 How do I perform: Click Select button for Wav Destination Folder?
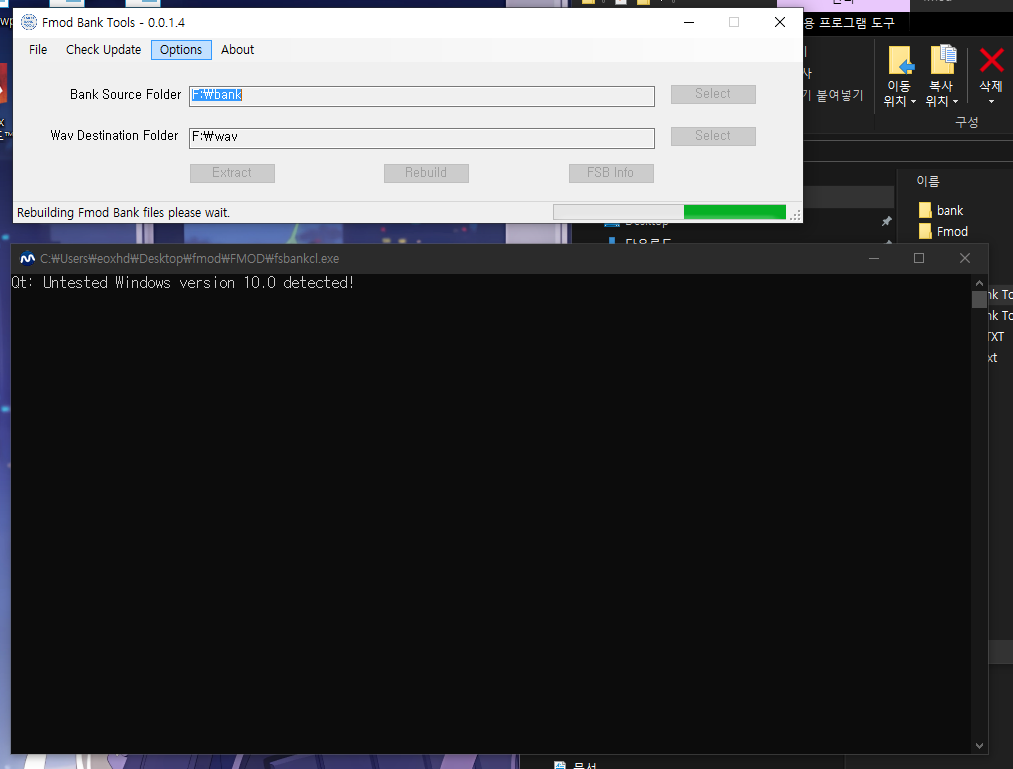point(713,136)
